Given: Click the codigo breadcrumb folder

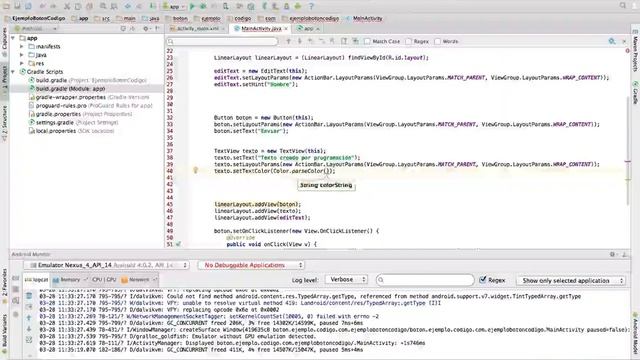Looking at the screenshot, I should click(240, 18).
